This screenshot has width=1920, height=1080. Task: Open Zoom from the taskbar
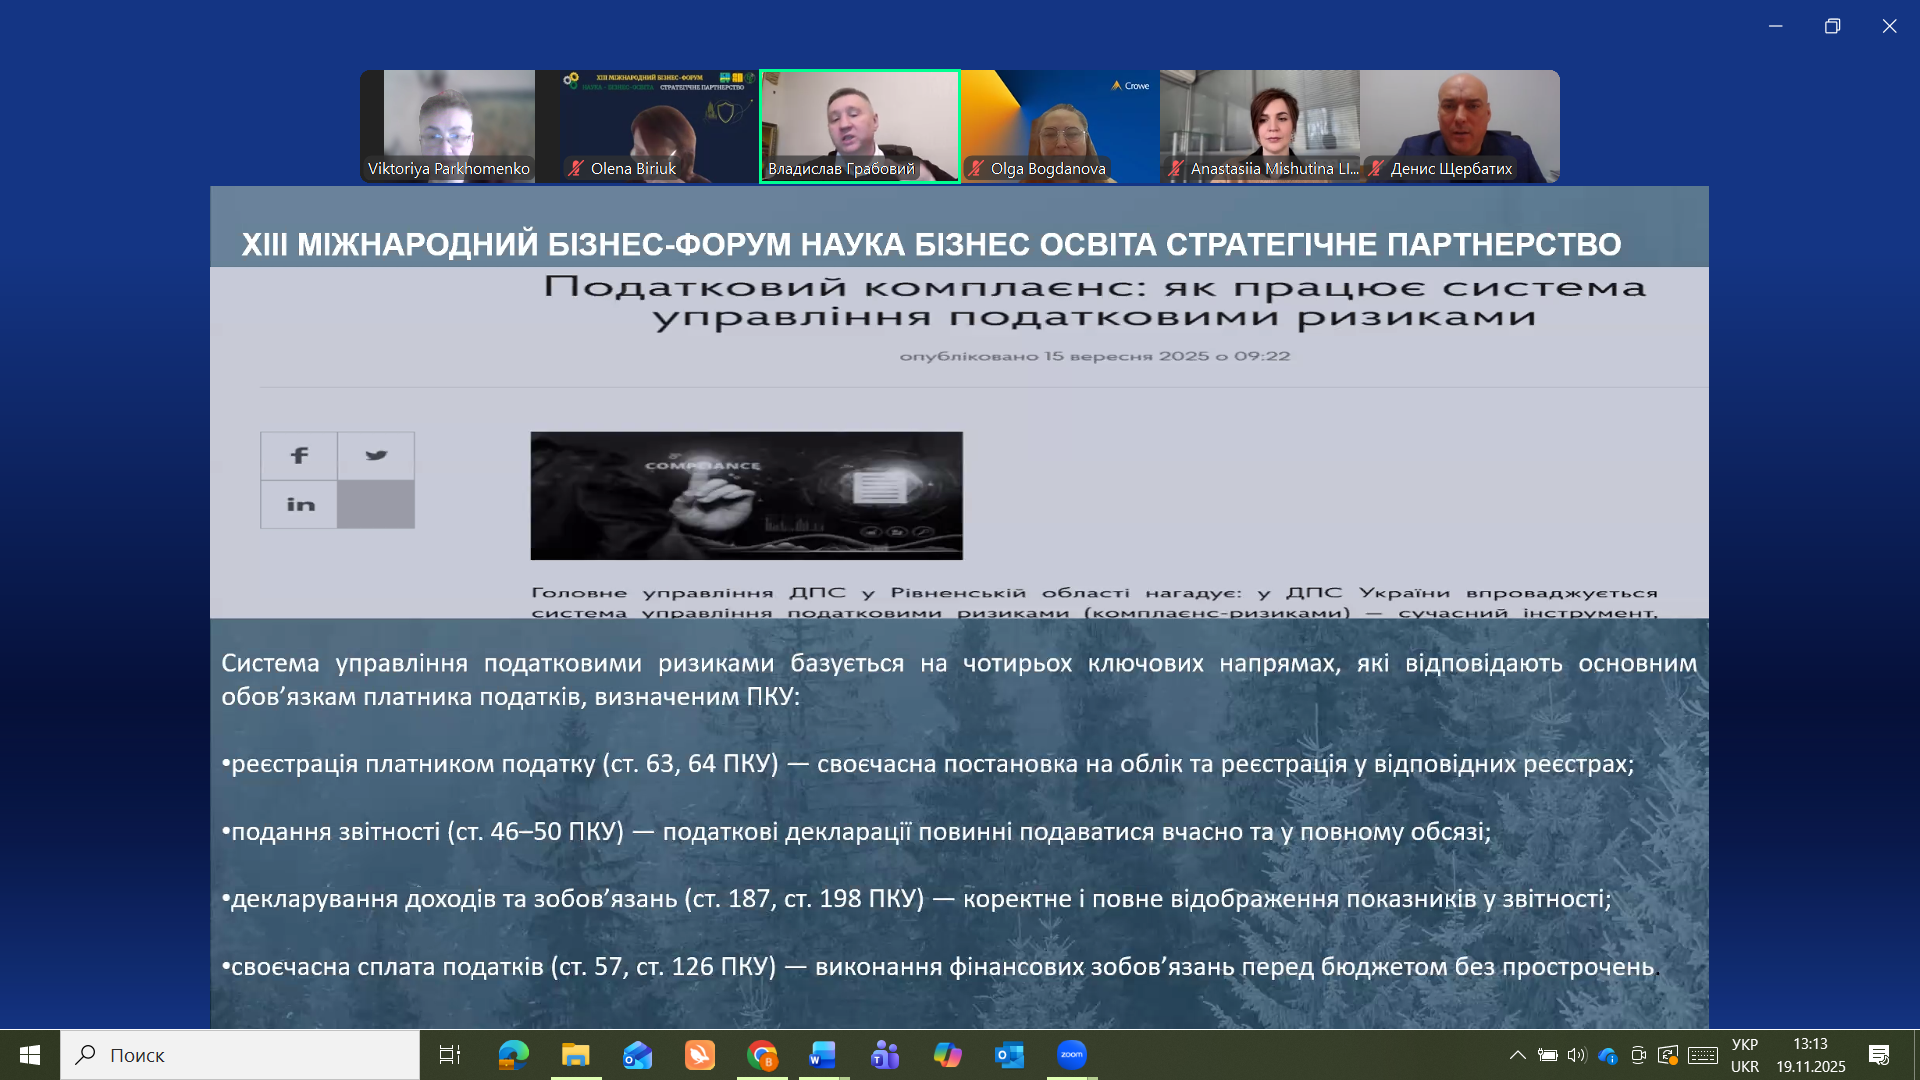pos(1071,1055)
